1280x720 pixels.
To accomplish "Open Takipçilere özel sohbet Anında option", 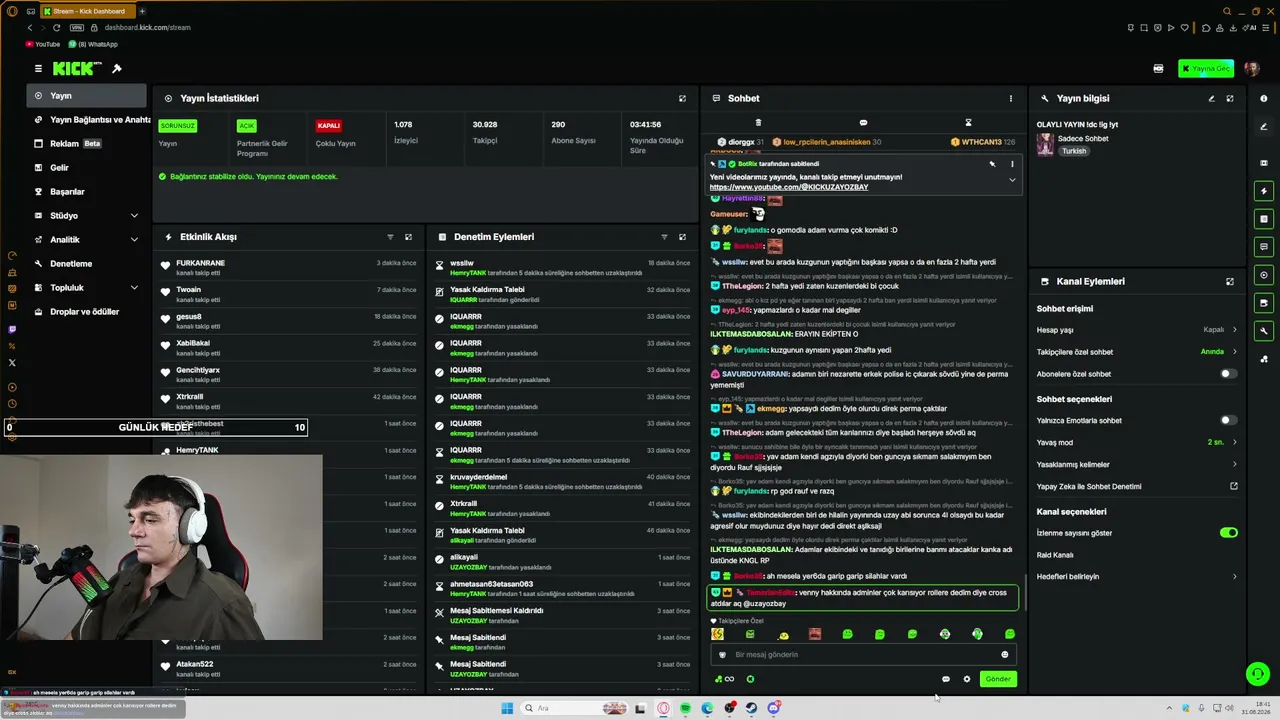I will [x=1137, y=352].
